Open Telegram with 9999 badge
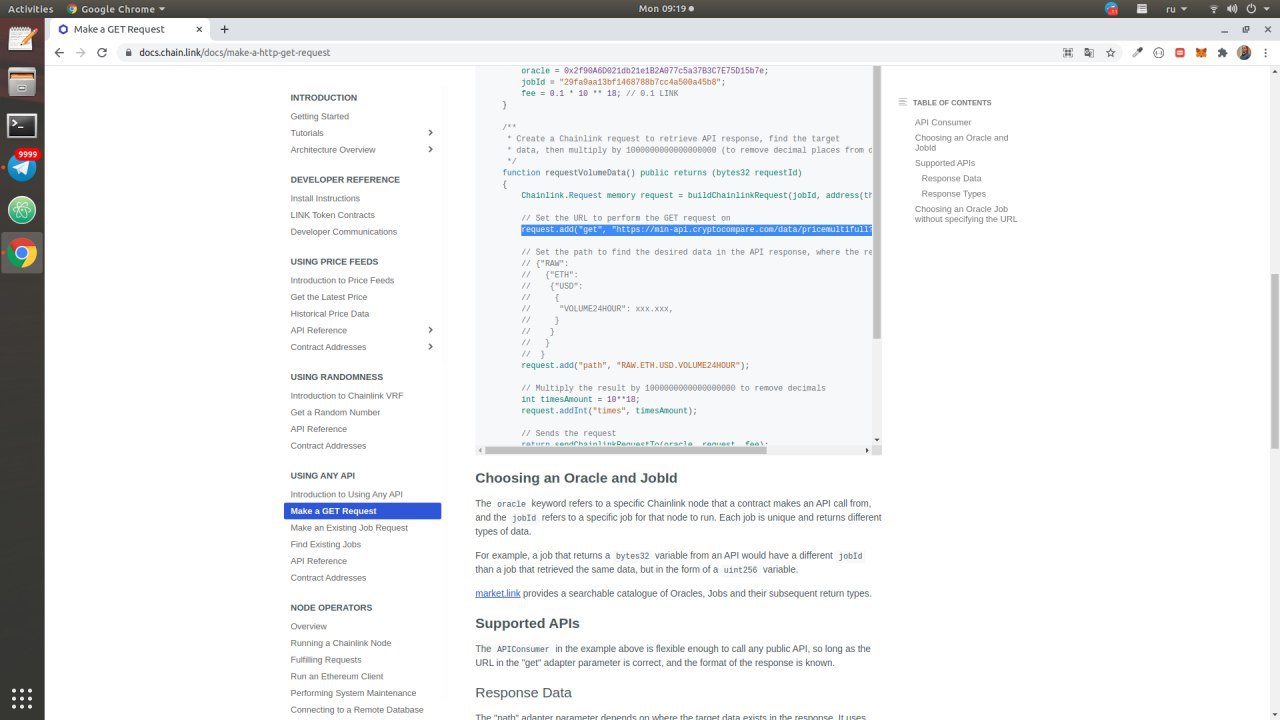1280x720 pixels. [22, 167]
